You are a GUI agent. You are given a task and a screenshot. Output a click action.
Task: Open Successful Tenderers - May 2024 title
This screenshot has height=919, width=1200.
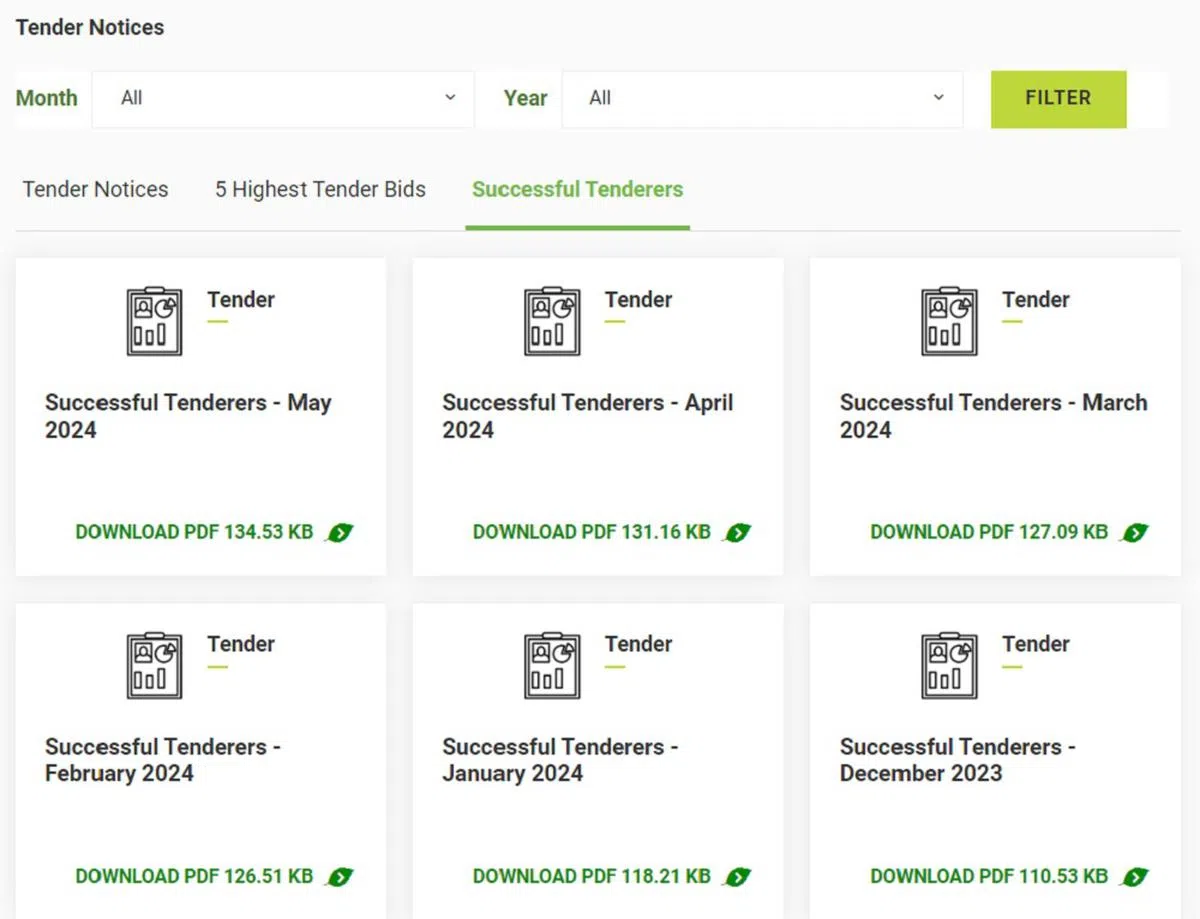(187, 416)
